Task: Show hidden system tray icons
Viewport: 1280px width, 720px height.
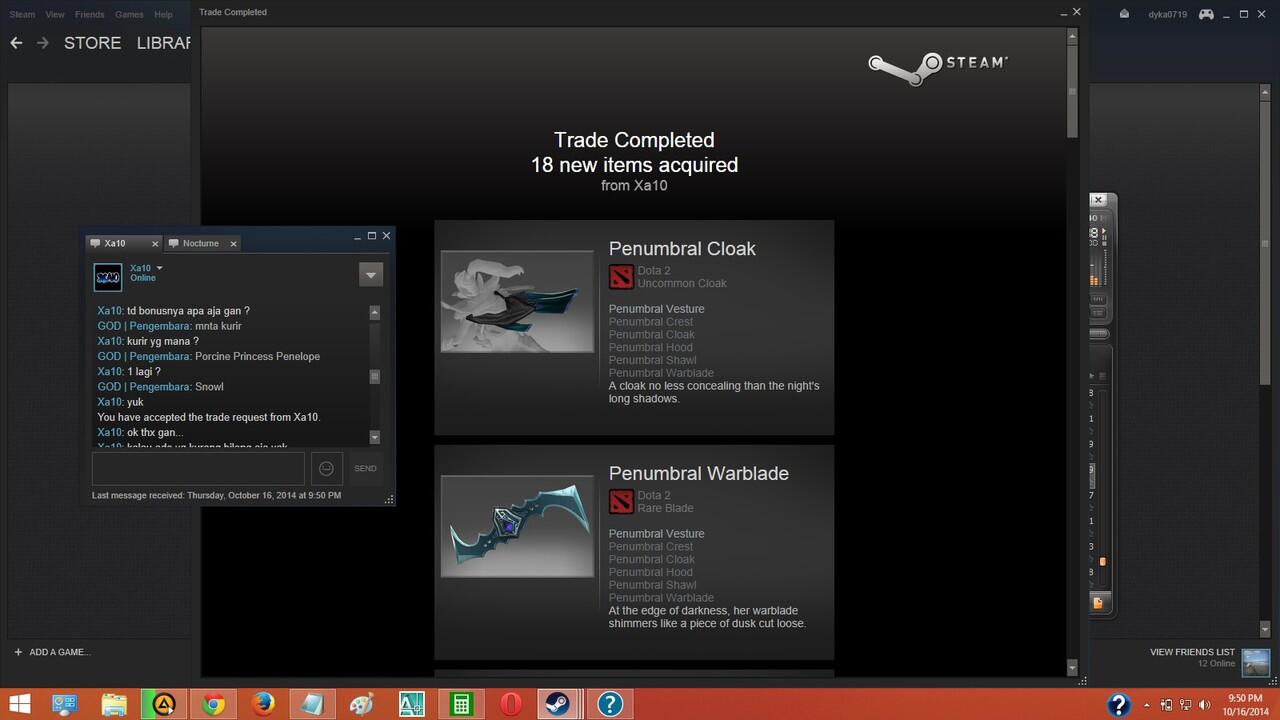Action: click(1145, 705)
